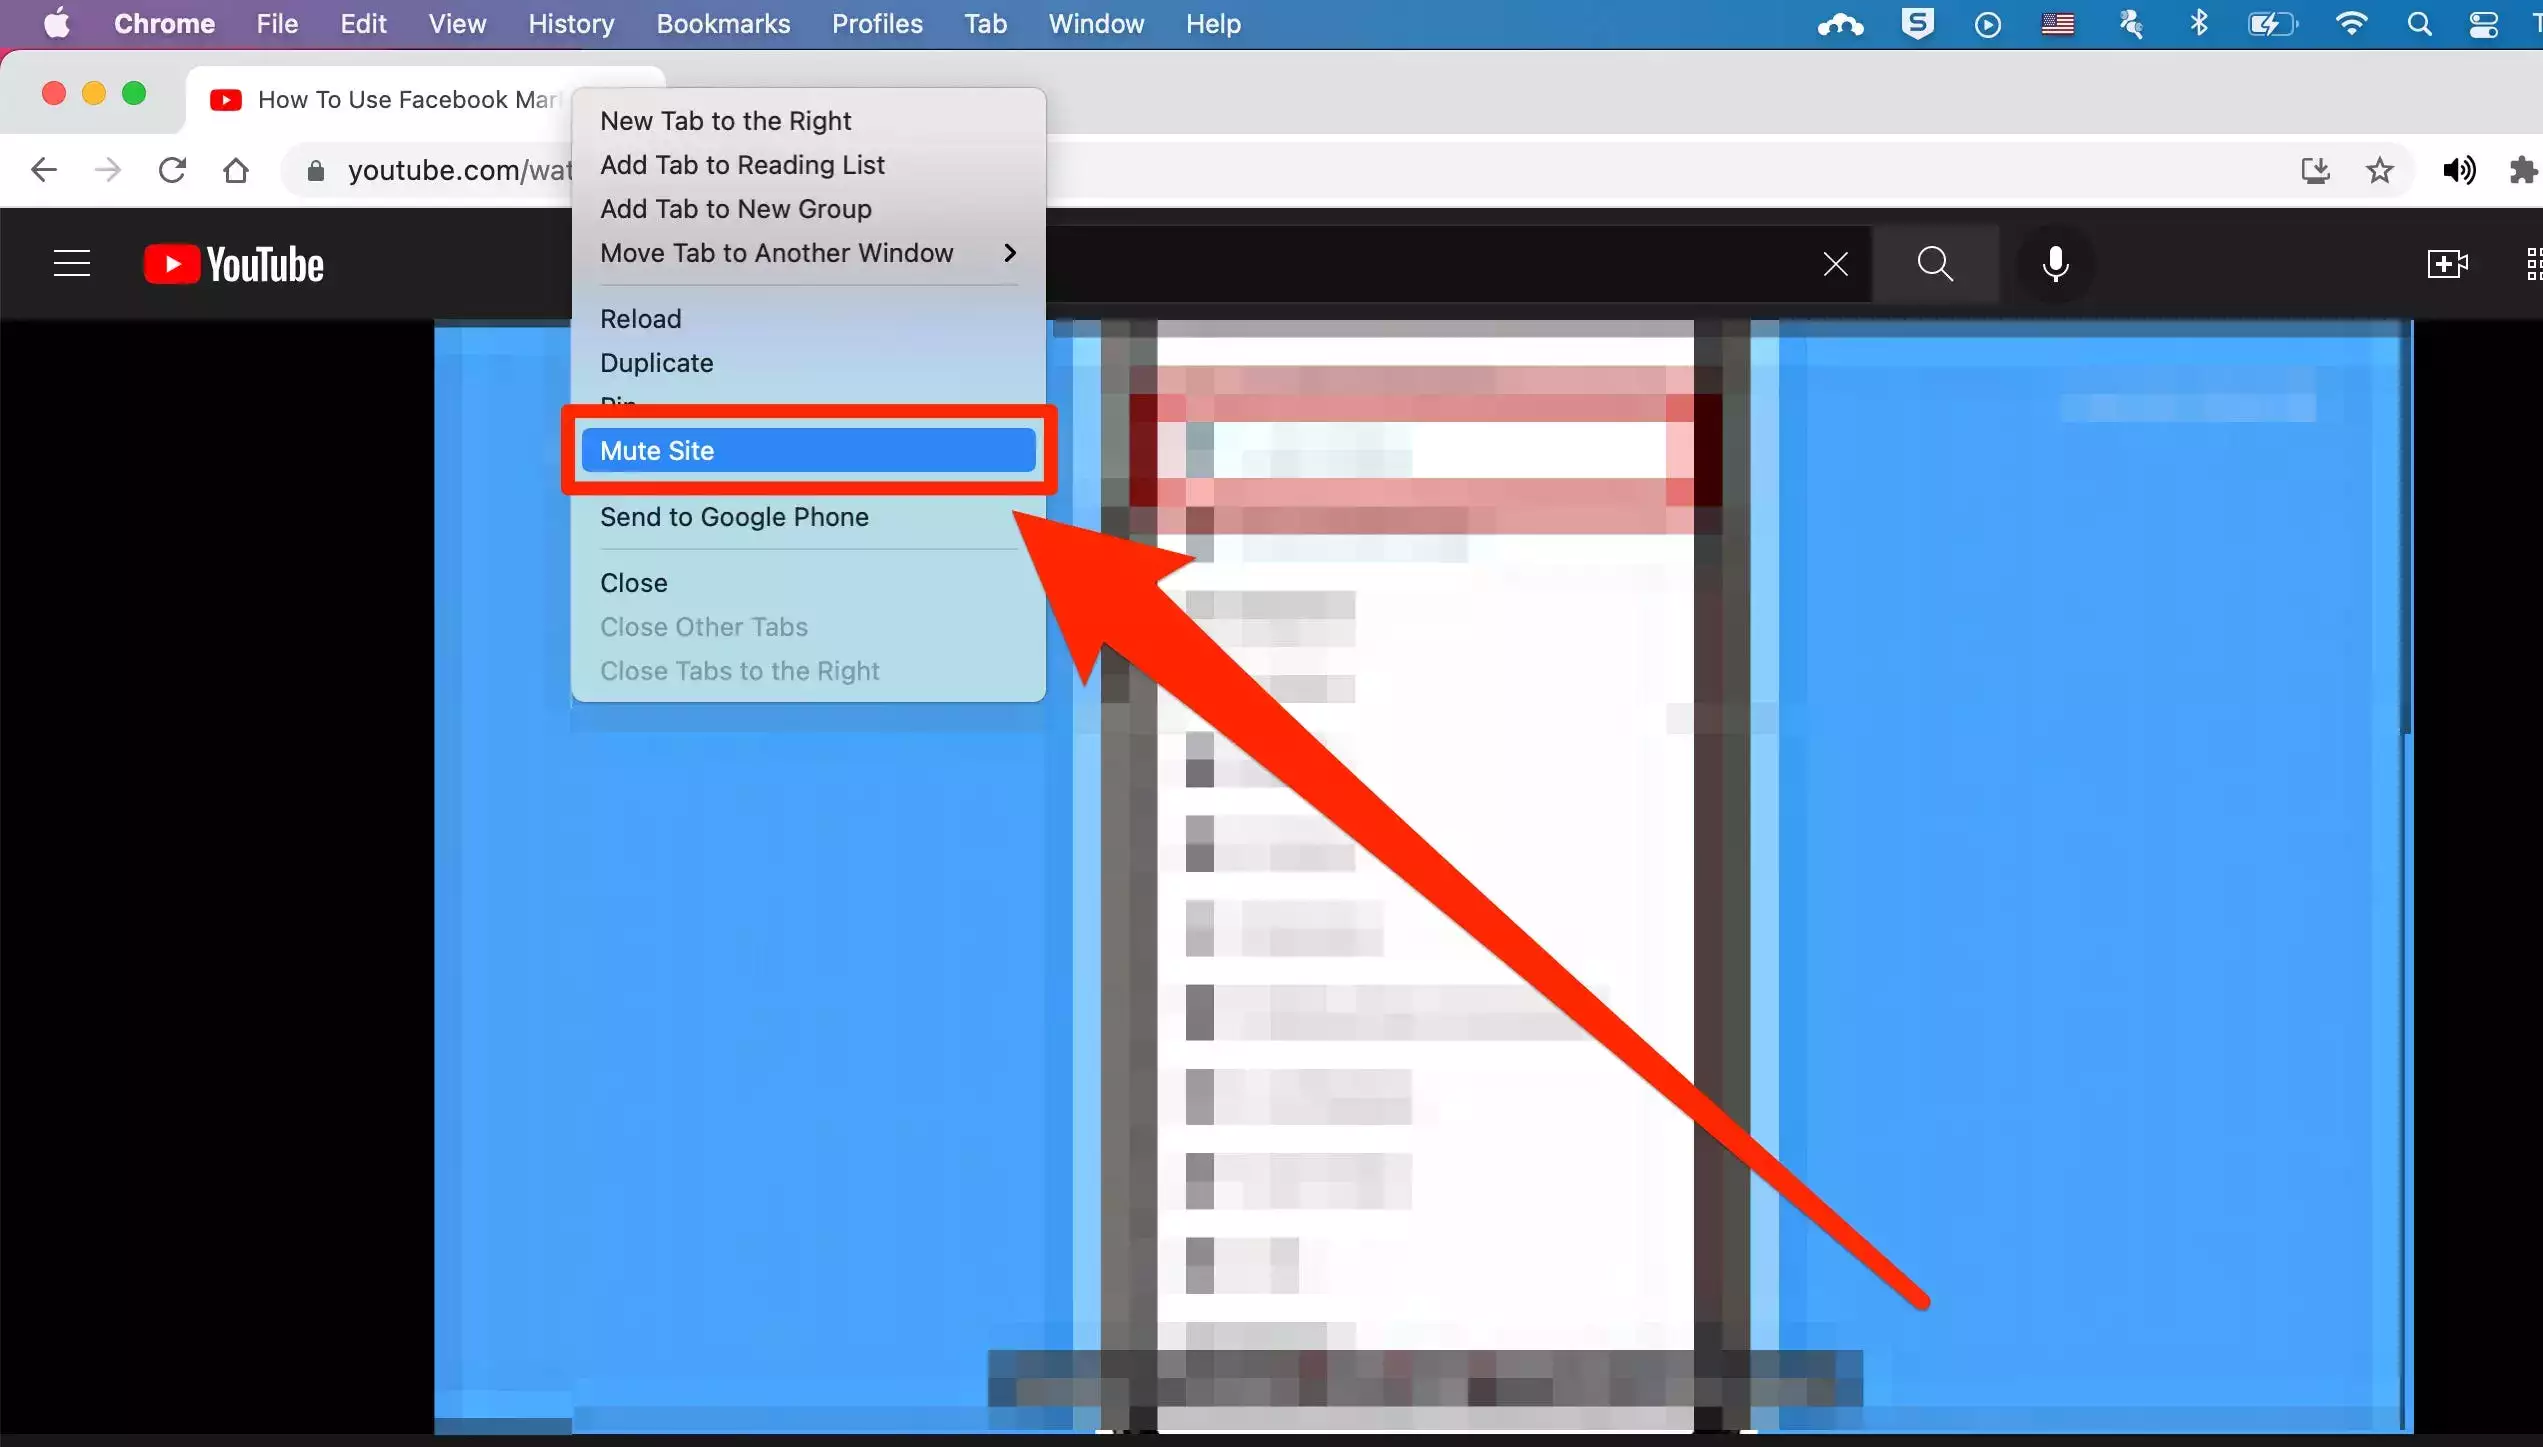The image size is (2543, 1447).
Task: Open the Apple menu
Action: pyautogui.click(x=57, y=23)
